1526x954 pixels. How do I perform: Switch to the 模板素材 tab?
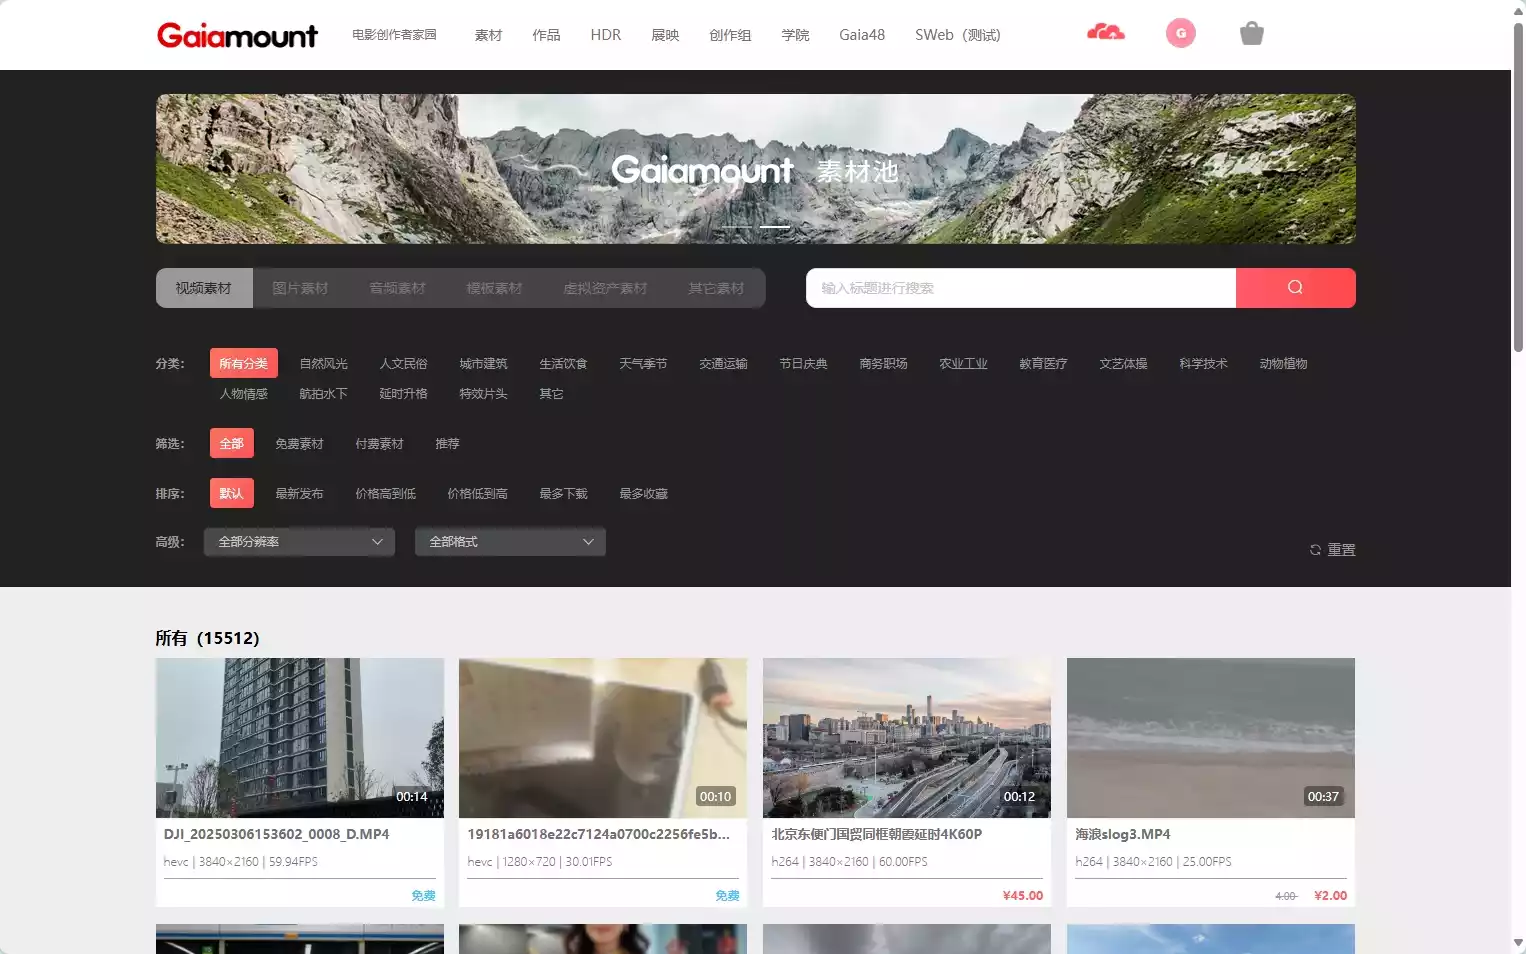(x=494, y=288)
